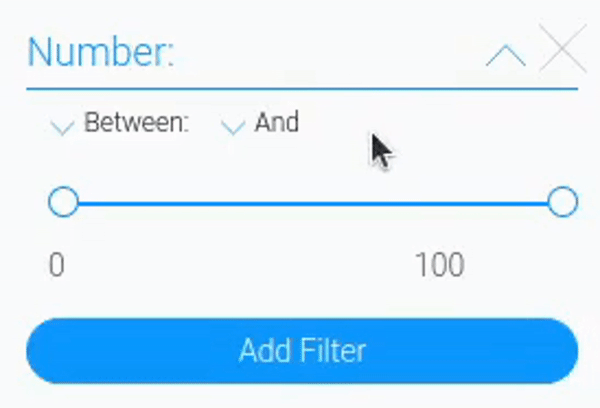
Task: Click the "Between:" condition label
Action: pos(136,123)
